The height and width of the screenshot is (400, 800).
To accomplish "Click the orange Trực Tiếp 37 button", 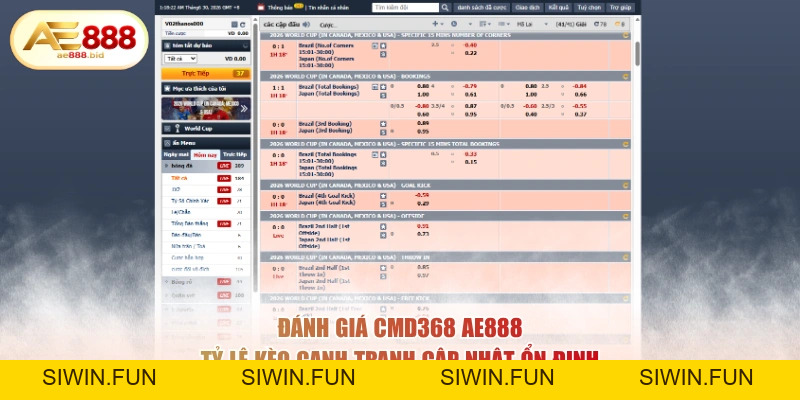I will pyautogui.click(x=206, y=73).
